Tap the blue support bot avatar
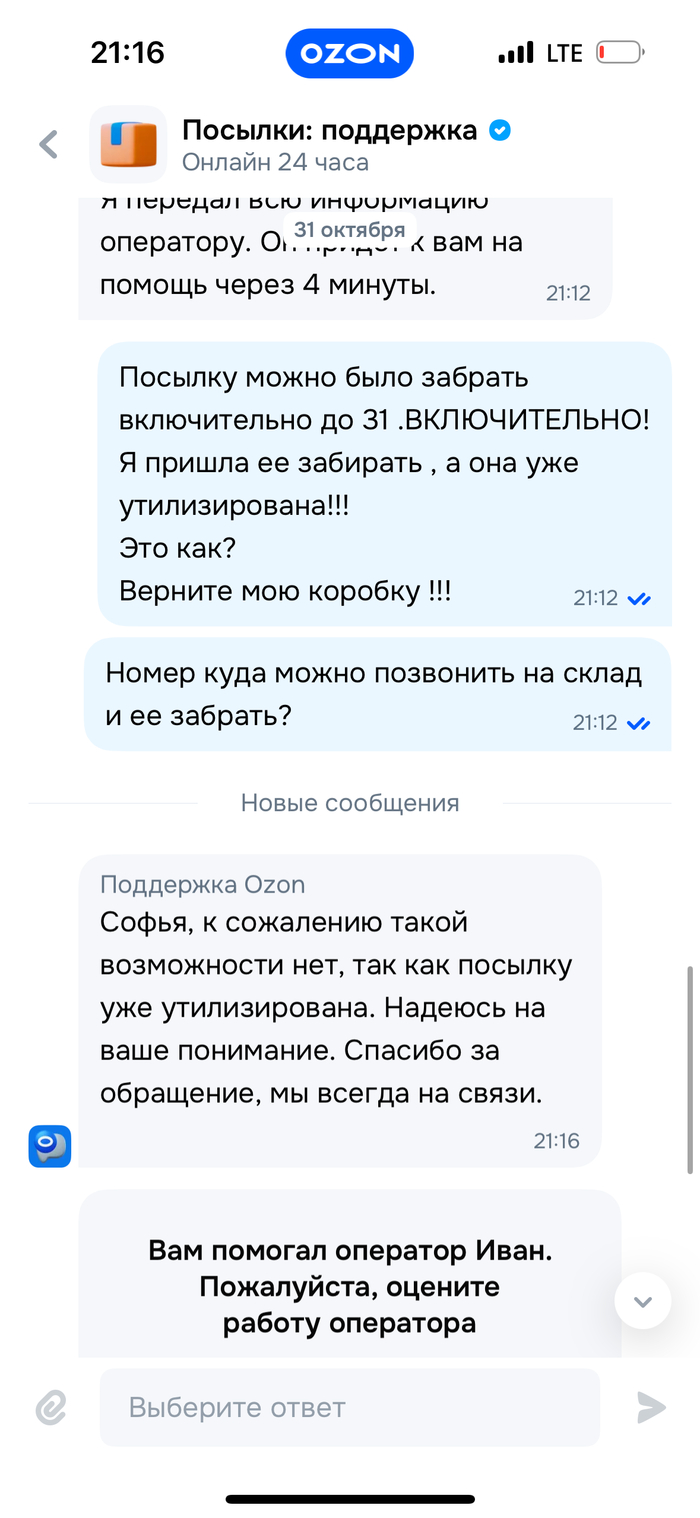Viewport: 700px width, 1518px height. tap(49, 1146)
